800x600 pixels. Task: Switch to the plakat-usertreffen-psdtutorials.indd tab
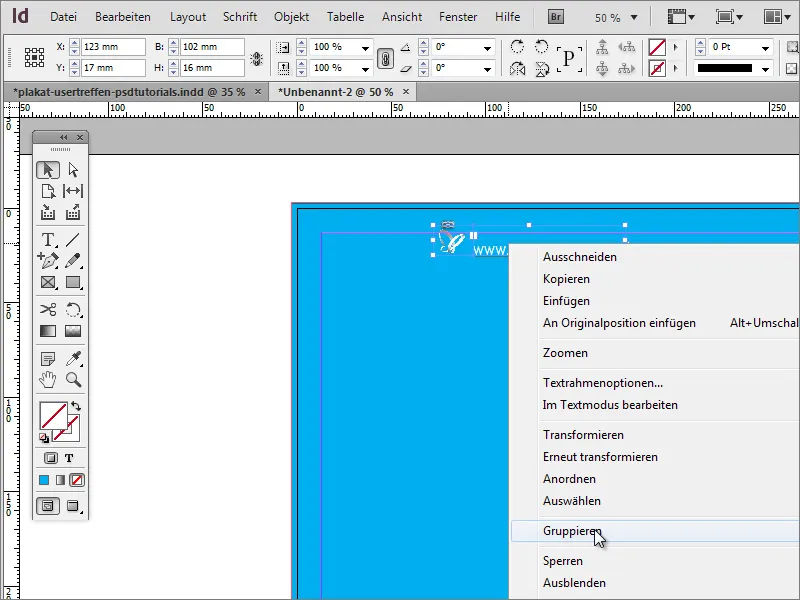pos(129,92)
